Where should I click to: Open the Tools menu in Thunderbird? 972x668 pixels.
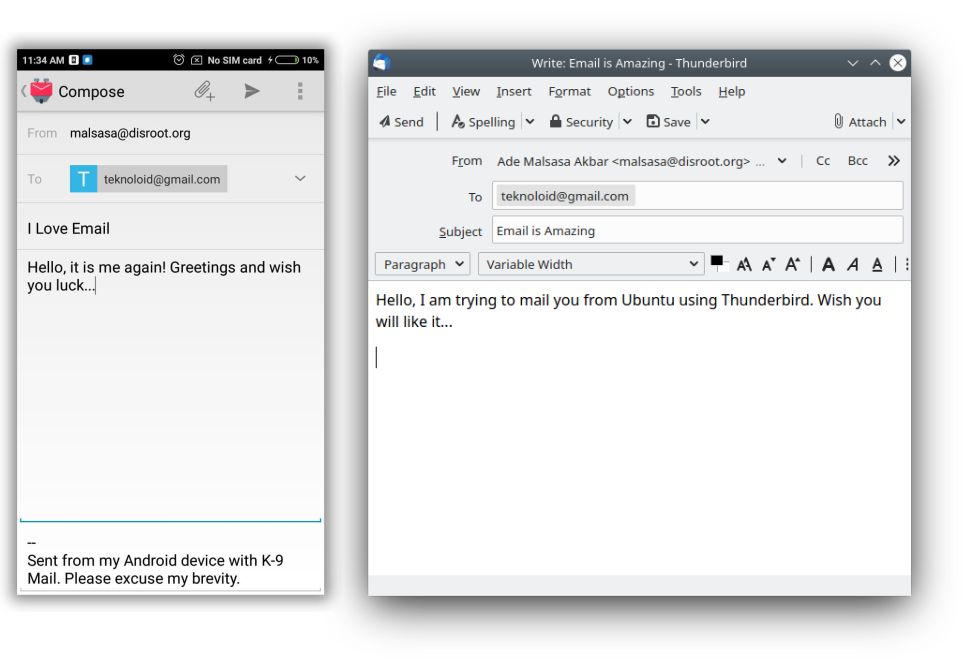click(686, 92)
